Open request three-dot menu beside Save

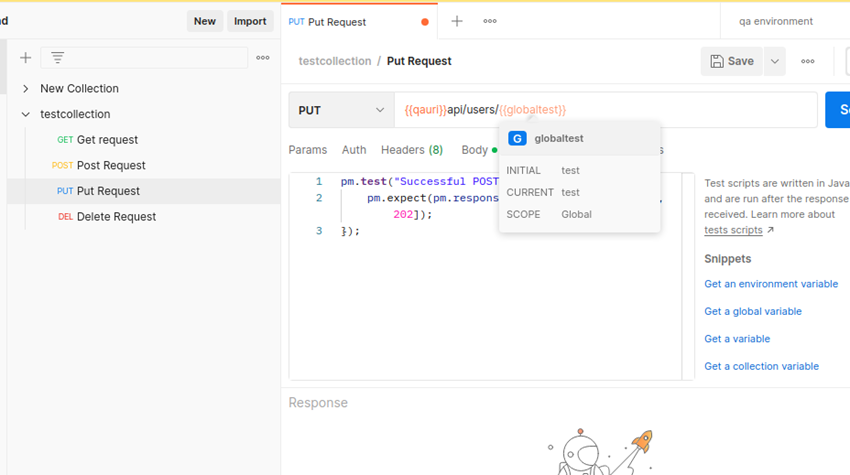808,61
